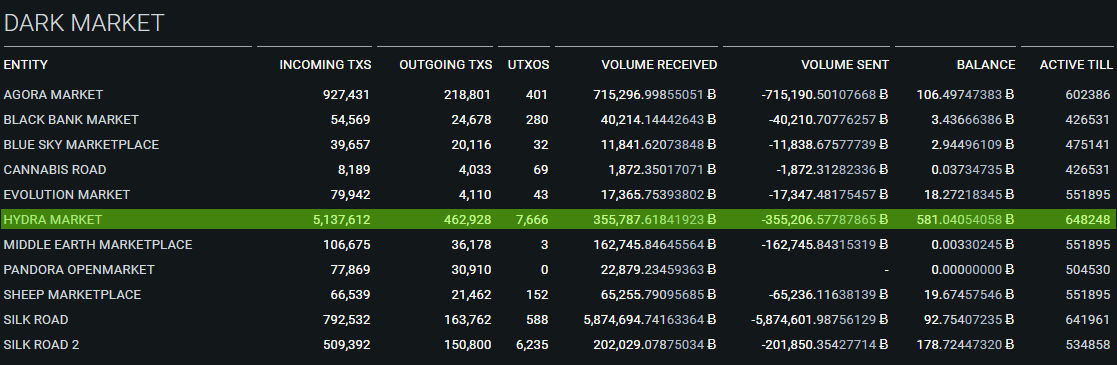Image resolution: width=1117 pixels, height=365 pixels.
Task: Click Hydra Market active till 648248
Action: pyautogui.click(x=1088, y=220)
